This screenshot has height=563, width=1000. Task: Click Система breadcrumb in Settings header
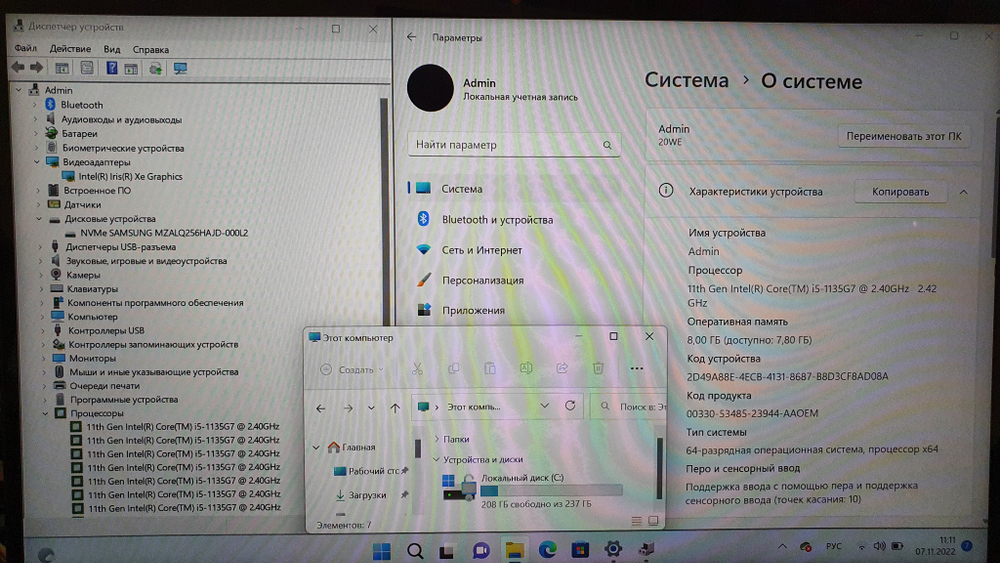[x=686, y=80]
